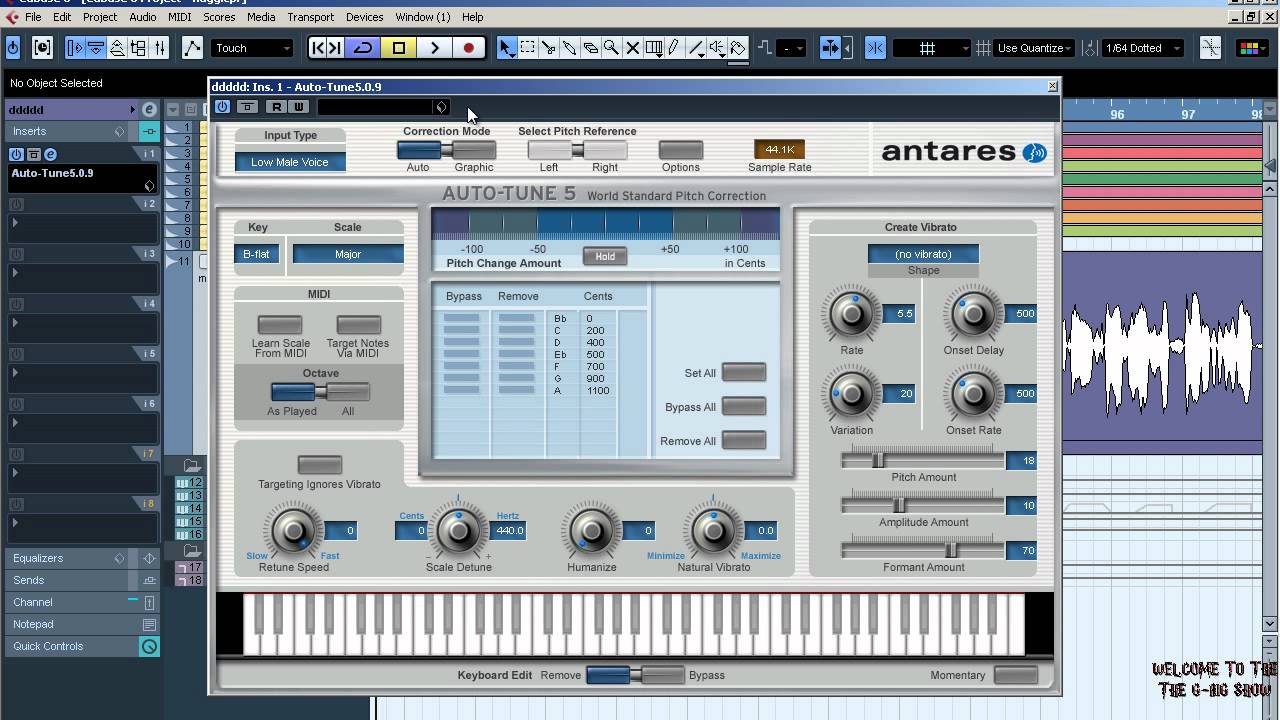The width and height of the screenshot is (1280, 720).
Task: Open the File menu
Action: click(x=33, y=17)
